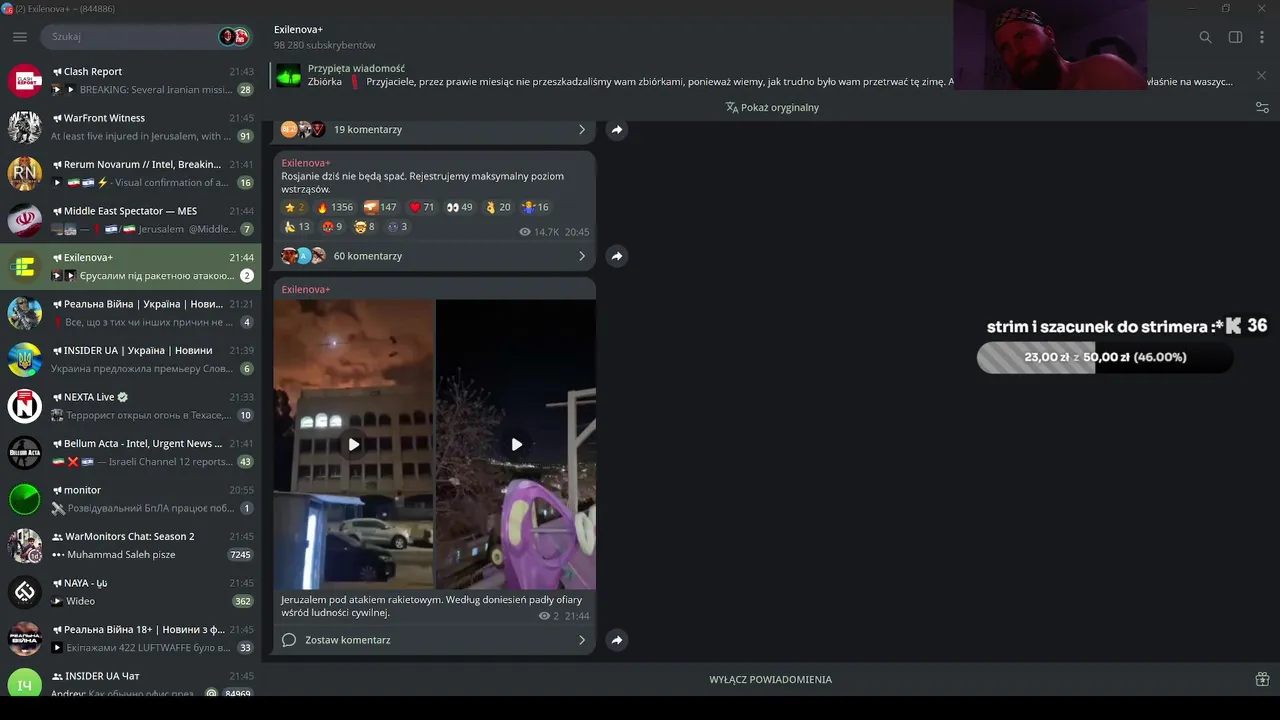Click the Bellum Acta avatar
The height and width of the screenshot is (720, 1280).
[24, 453]
